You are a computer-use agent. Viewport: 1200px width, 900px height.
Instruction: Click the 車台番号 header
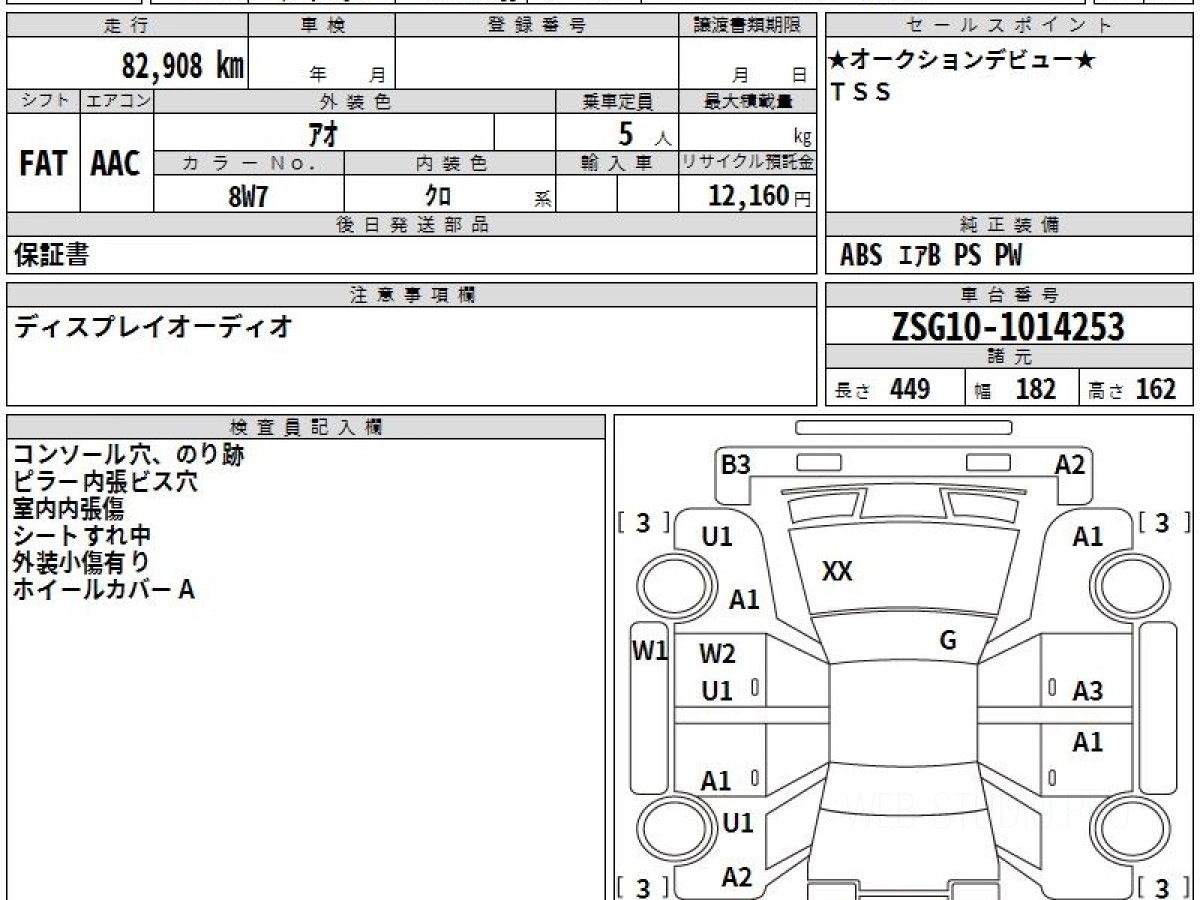click(1010, 295)
